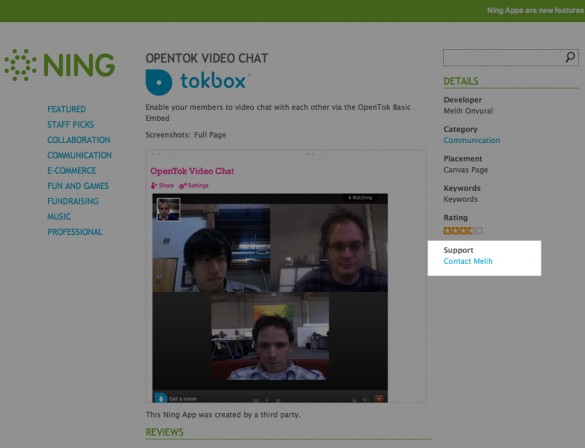The height and width of the screenshot is (448, 585).
Task: Click the Ning logo
Action: click(x=60, y=65)
